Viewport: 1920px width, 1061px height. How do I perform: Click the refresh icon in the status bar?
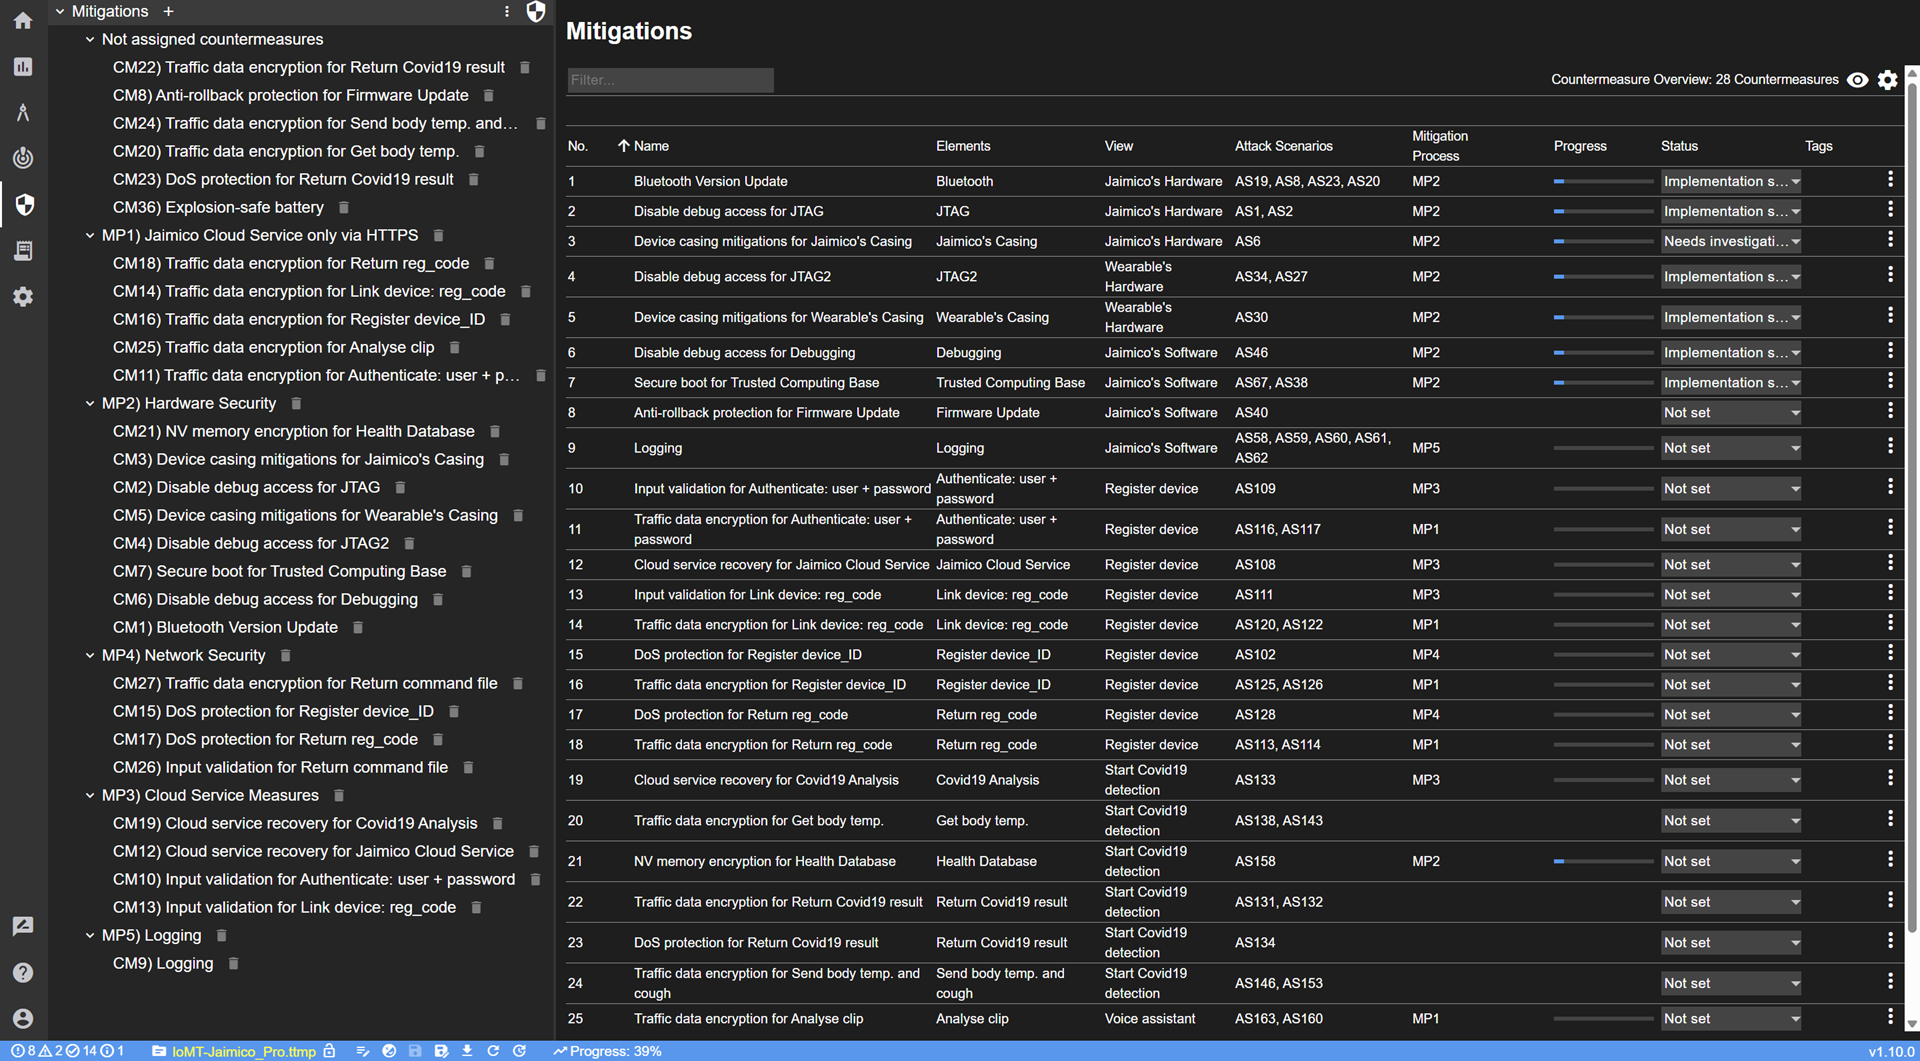(493, 1051)
